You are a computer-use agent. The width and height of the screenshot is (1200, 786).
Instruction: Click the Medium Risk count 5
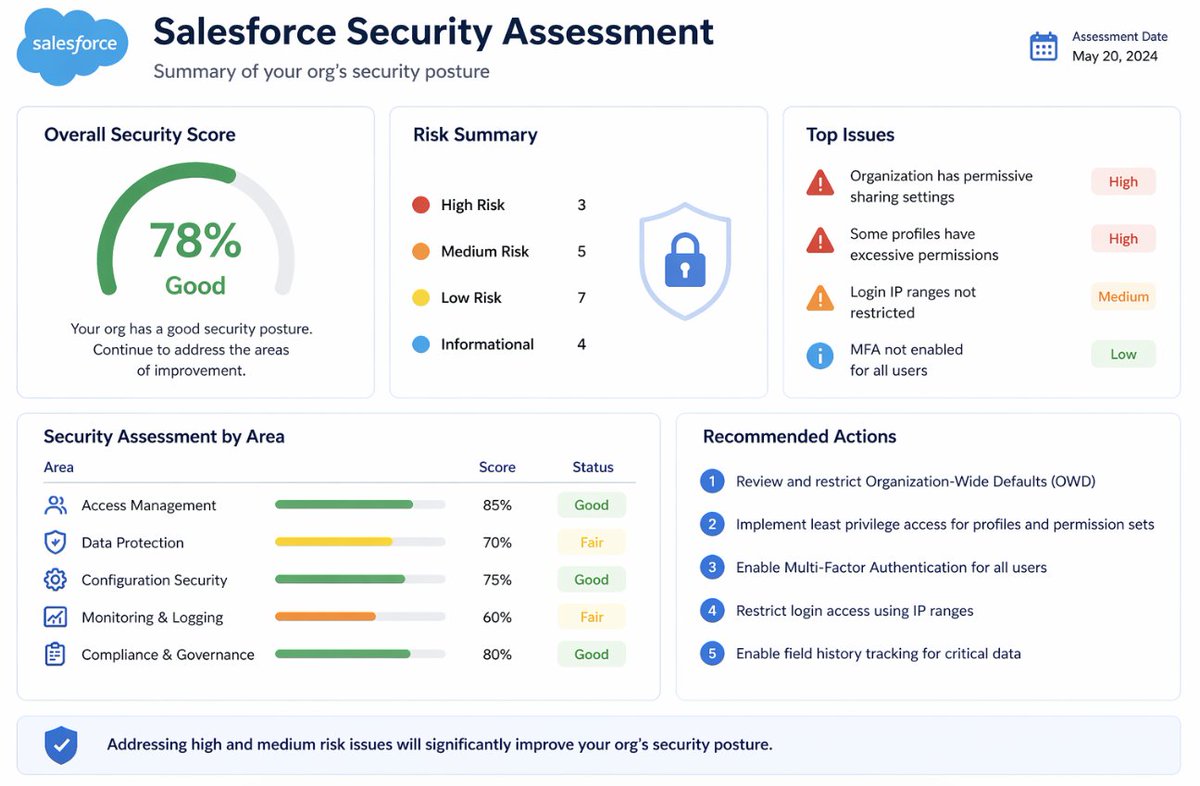[x=582, y=252]
